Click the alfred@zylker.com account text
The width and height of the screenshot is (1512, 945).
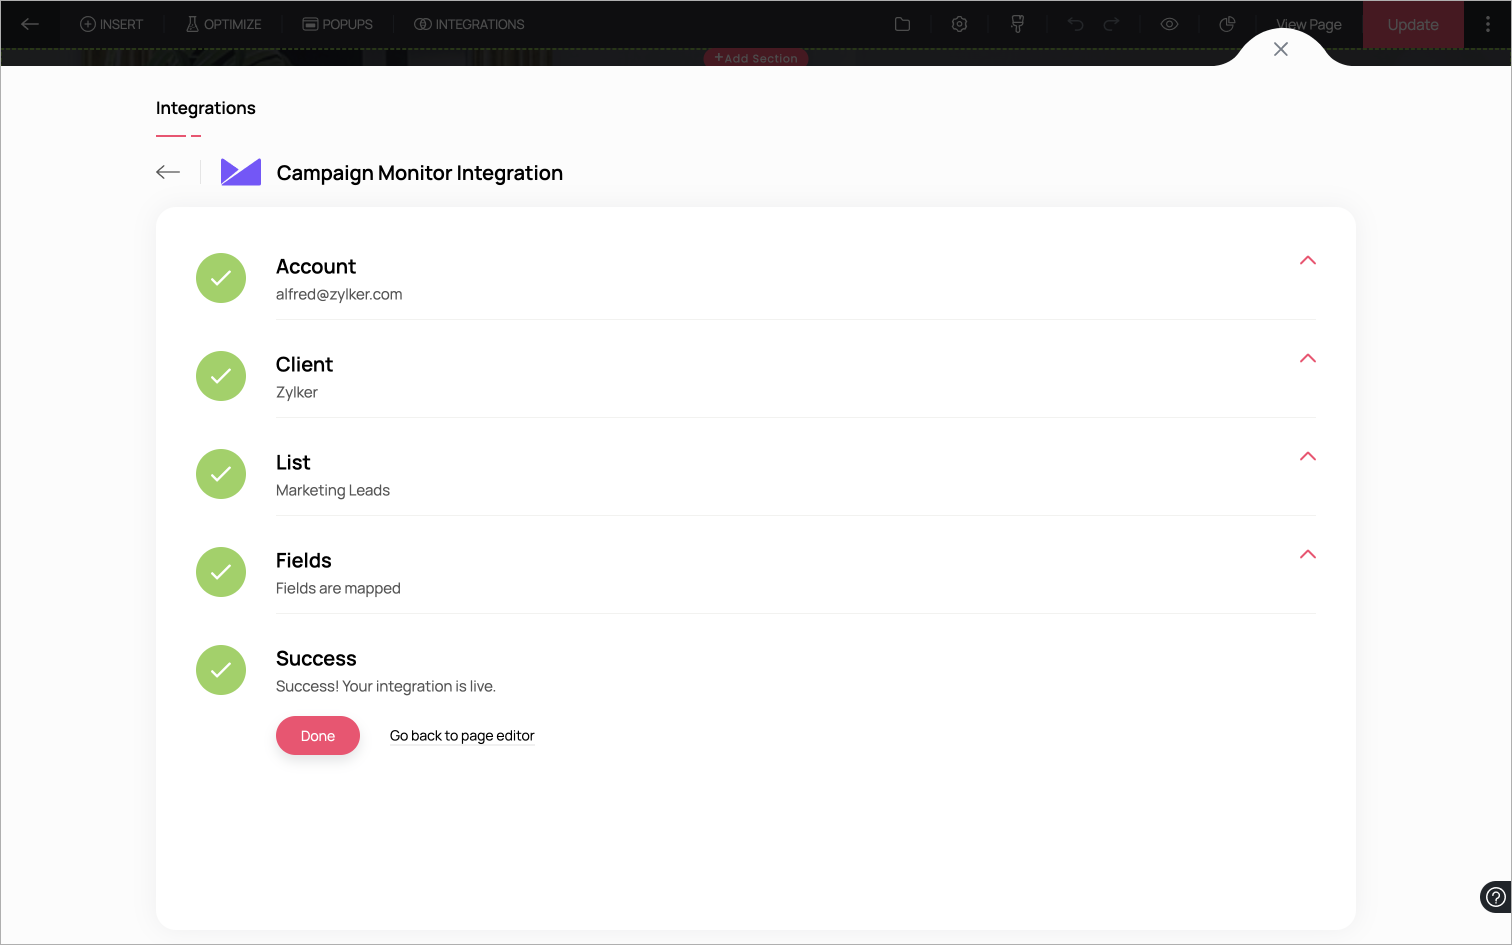tap(339, 294)
